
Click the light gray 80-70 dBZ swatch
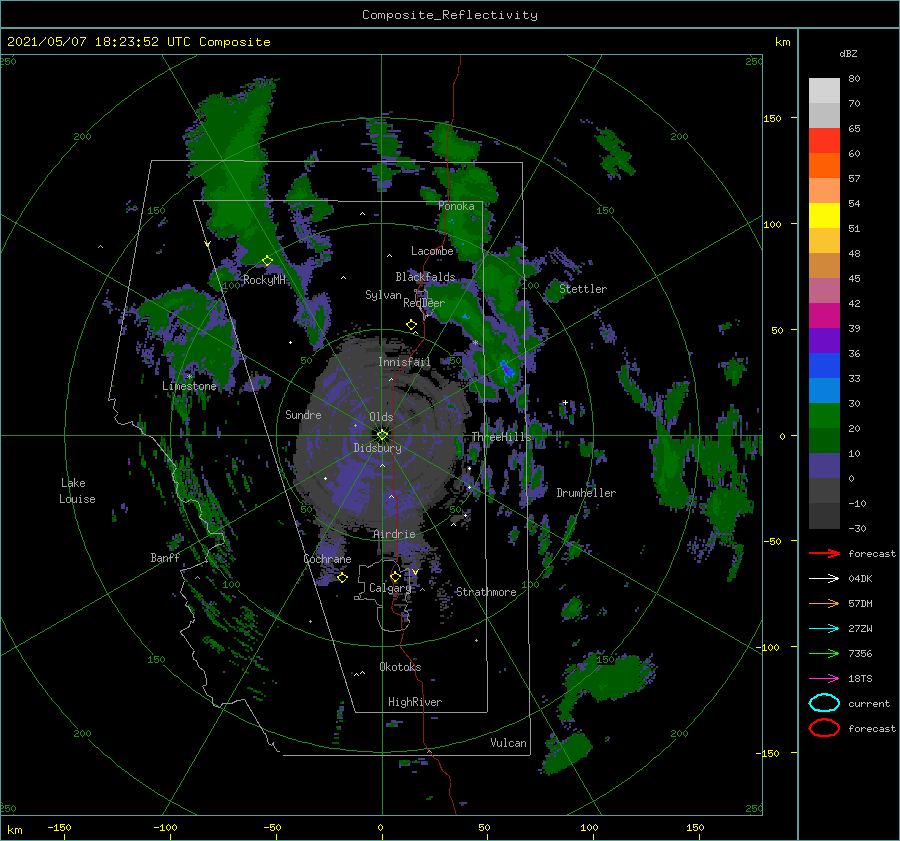tap(824, 91)
